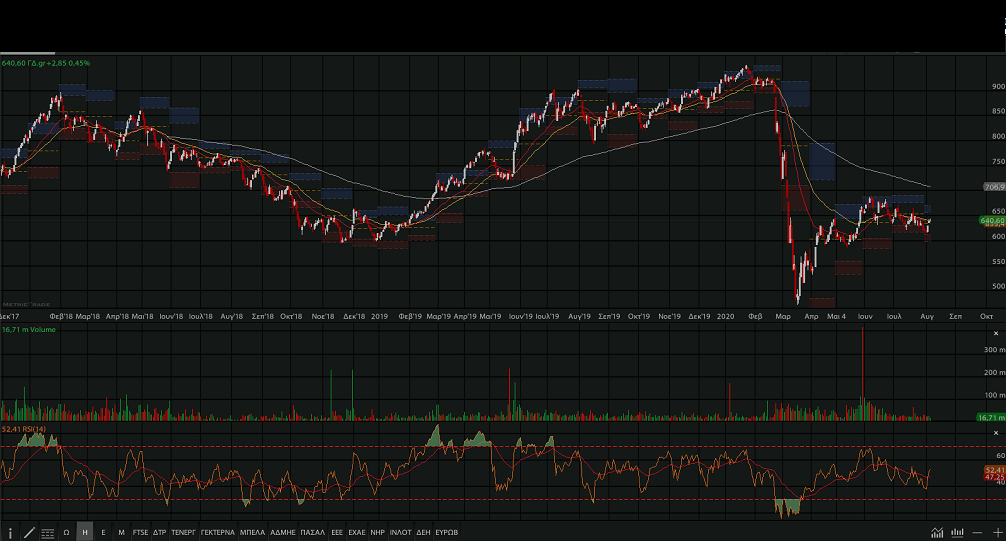Screen dimensions: 1006x541
Task: Click the 640,60 ΓΔ.gr symbol title
Action: point(46,63)
